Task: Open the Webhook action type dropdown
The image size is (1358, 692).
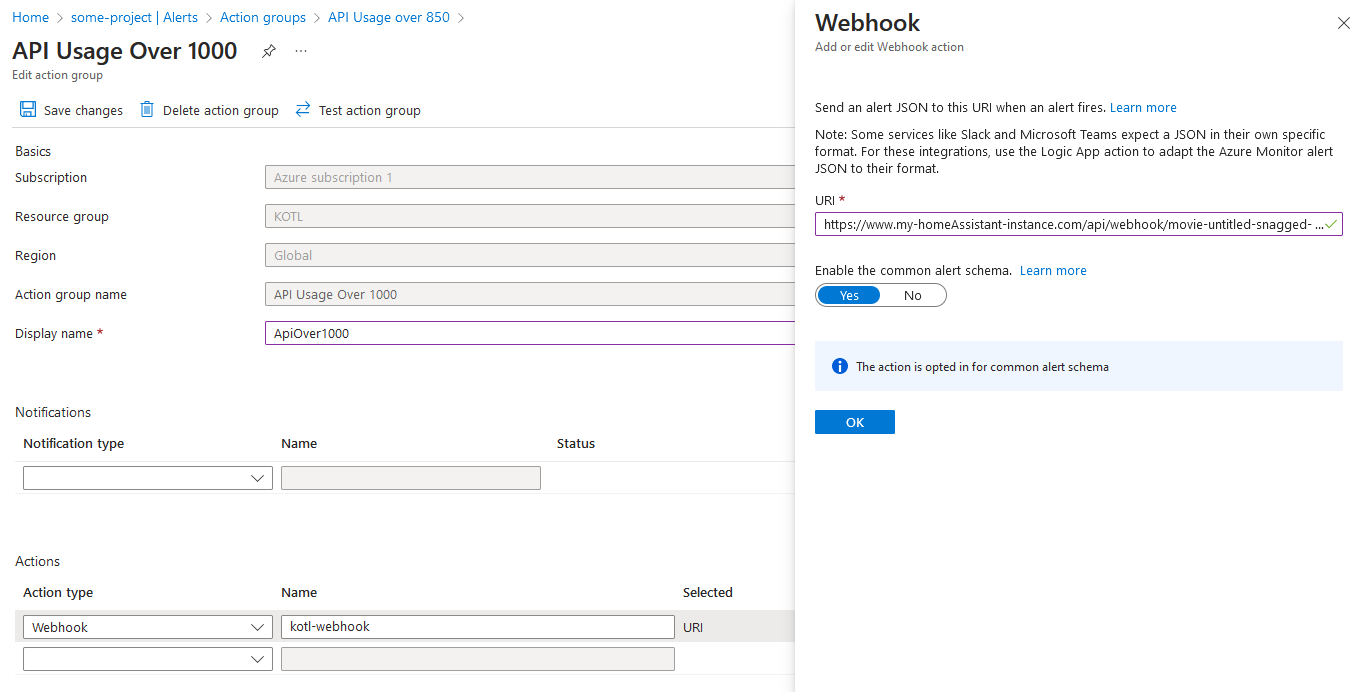Action: (x=148, y=627)
